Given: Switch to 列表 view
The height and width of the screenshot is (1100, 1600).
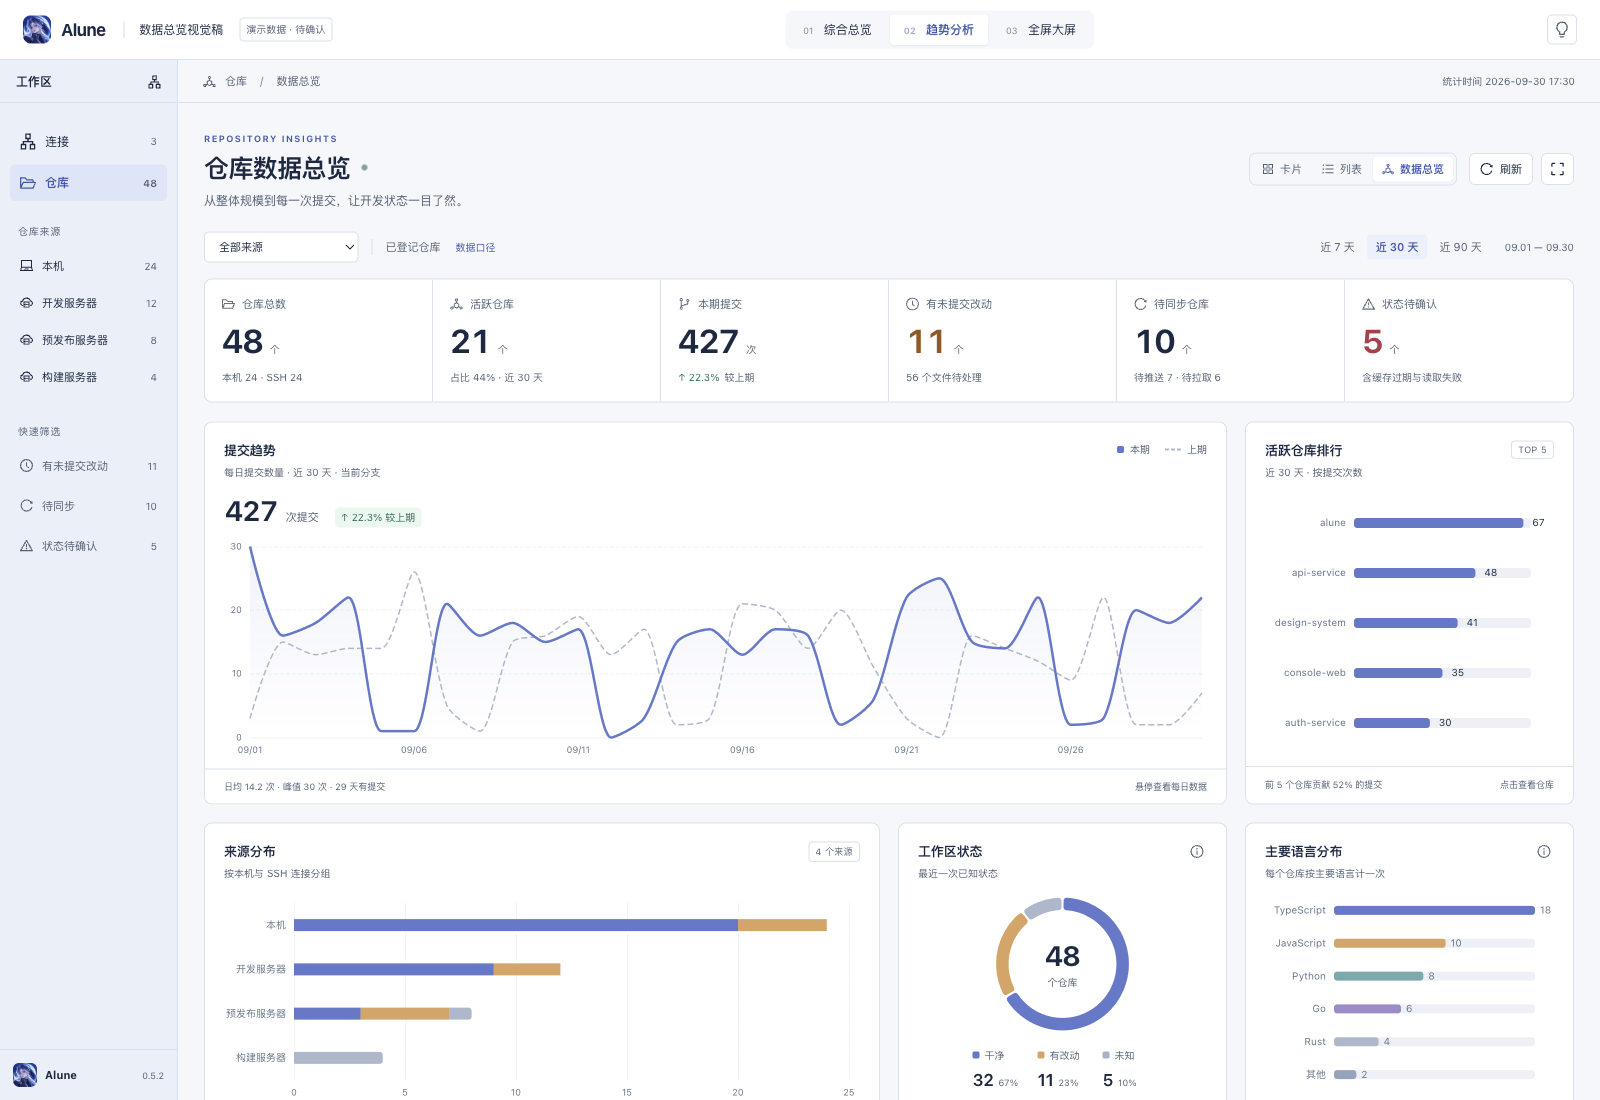Looking at the screenshot, I should tap(1342, 169).
